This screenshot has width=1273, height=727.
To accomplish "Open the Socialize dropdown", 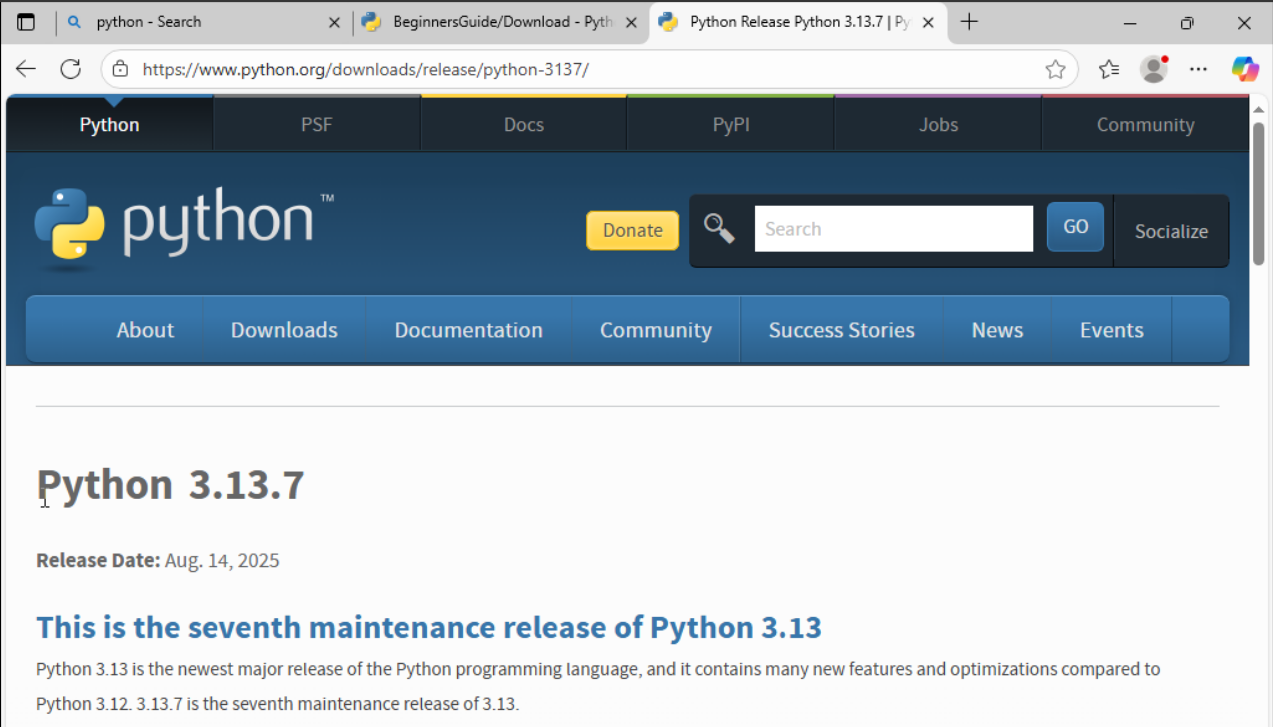I will [1171, 231].
